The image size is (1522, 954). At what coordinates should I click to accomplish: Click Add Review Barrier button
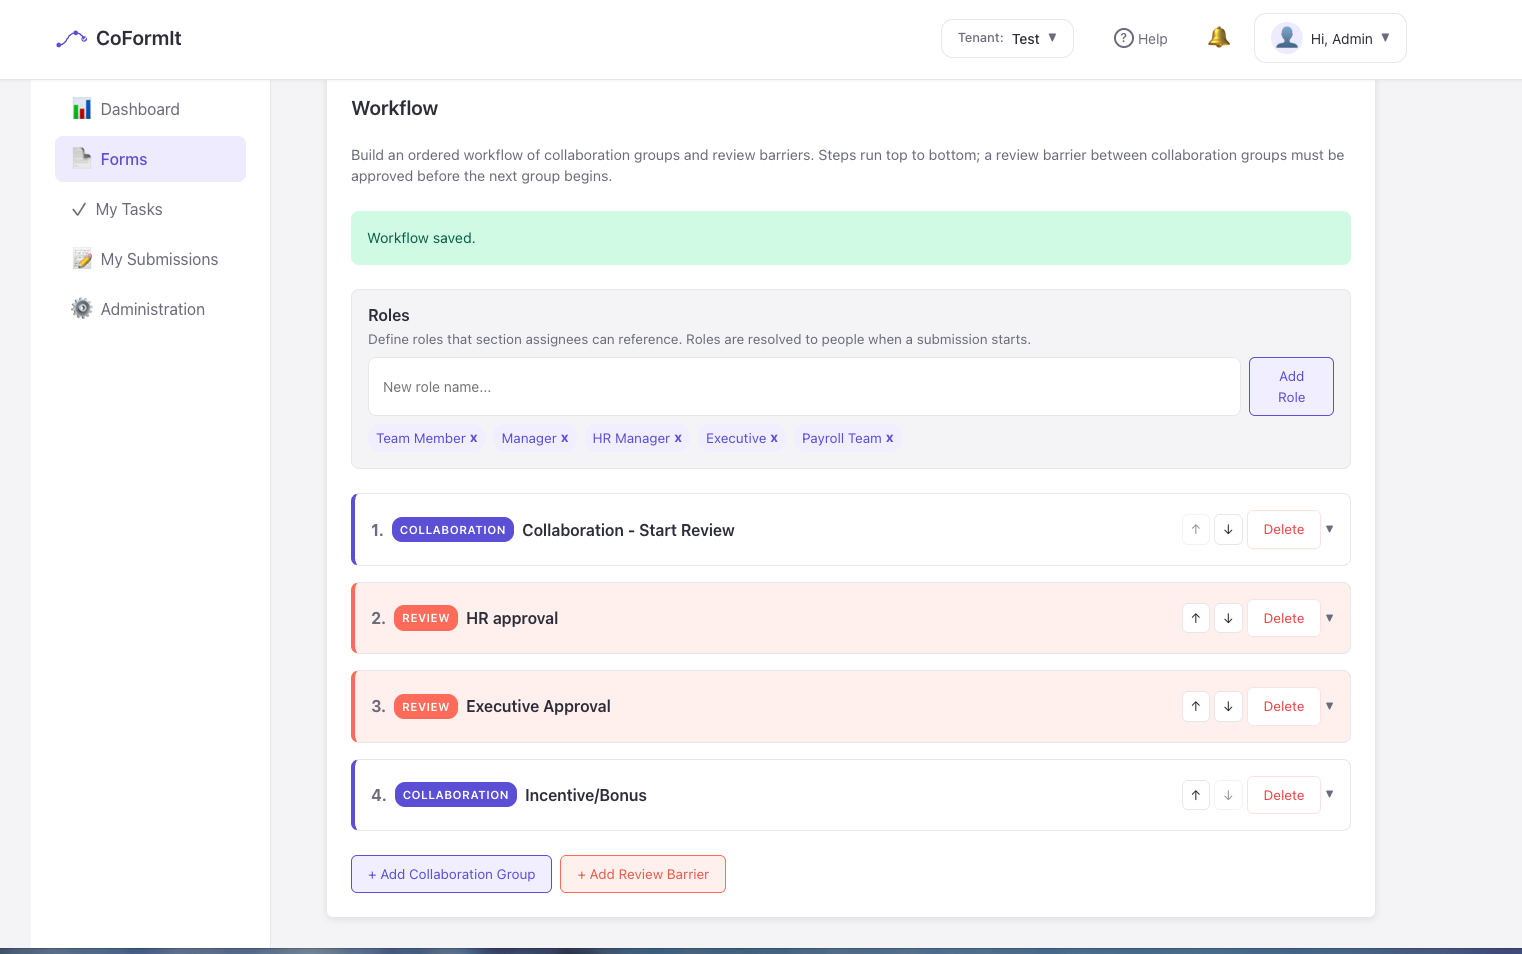pos(643,874)
